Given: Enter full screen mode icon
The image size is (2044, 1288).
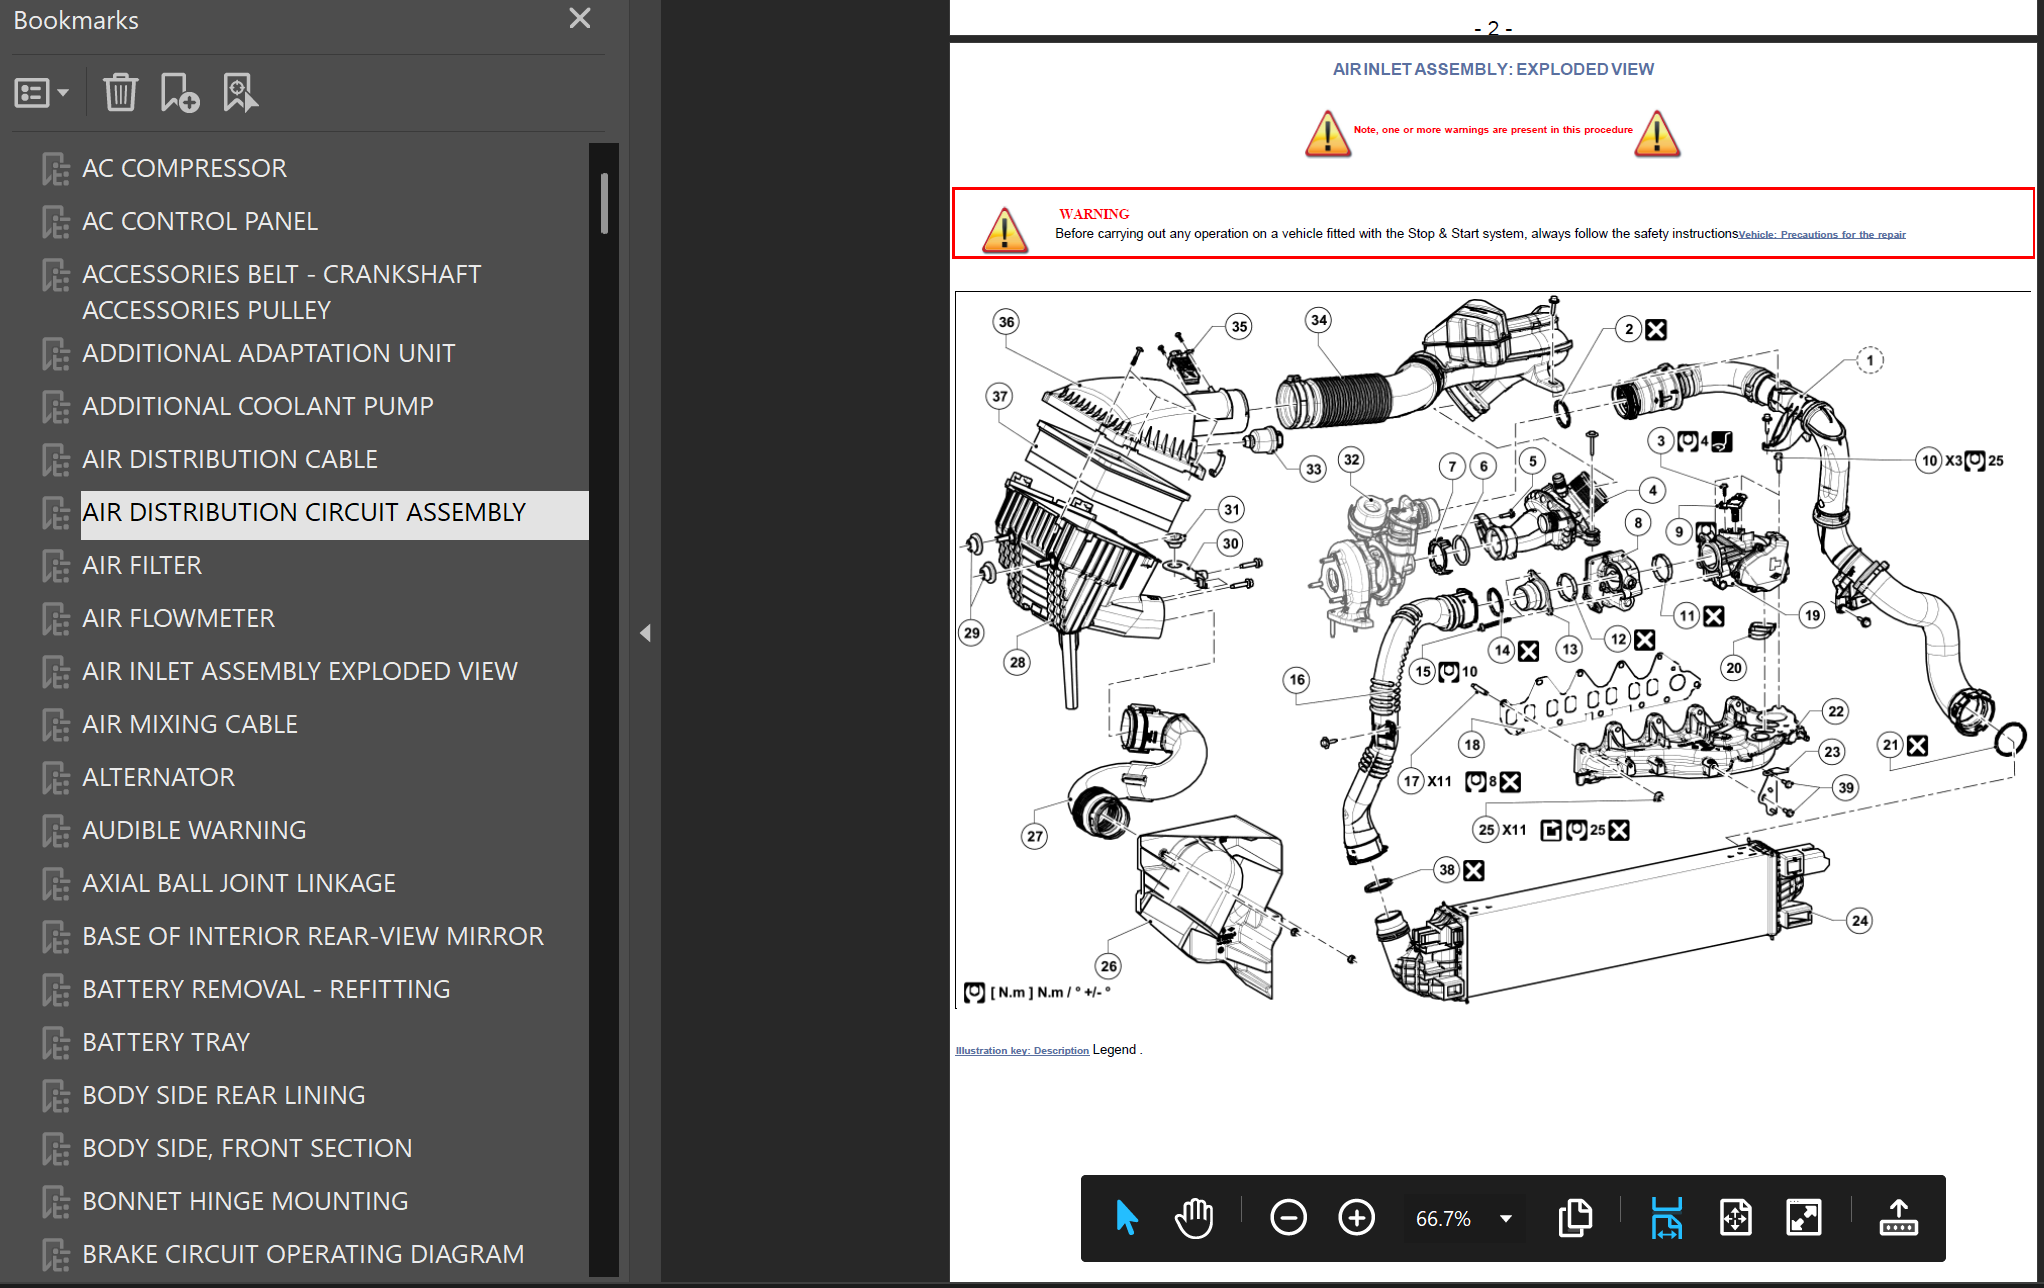Looking at the screenshot, I should (x=1804, y=1218).
